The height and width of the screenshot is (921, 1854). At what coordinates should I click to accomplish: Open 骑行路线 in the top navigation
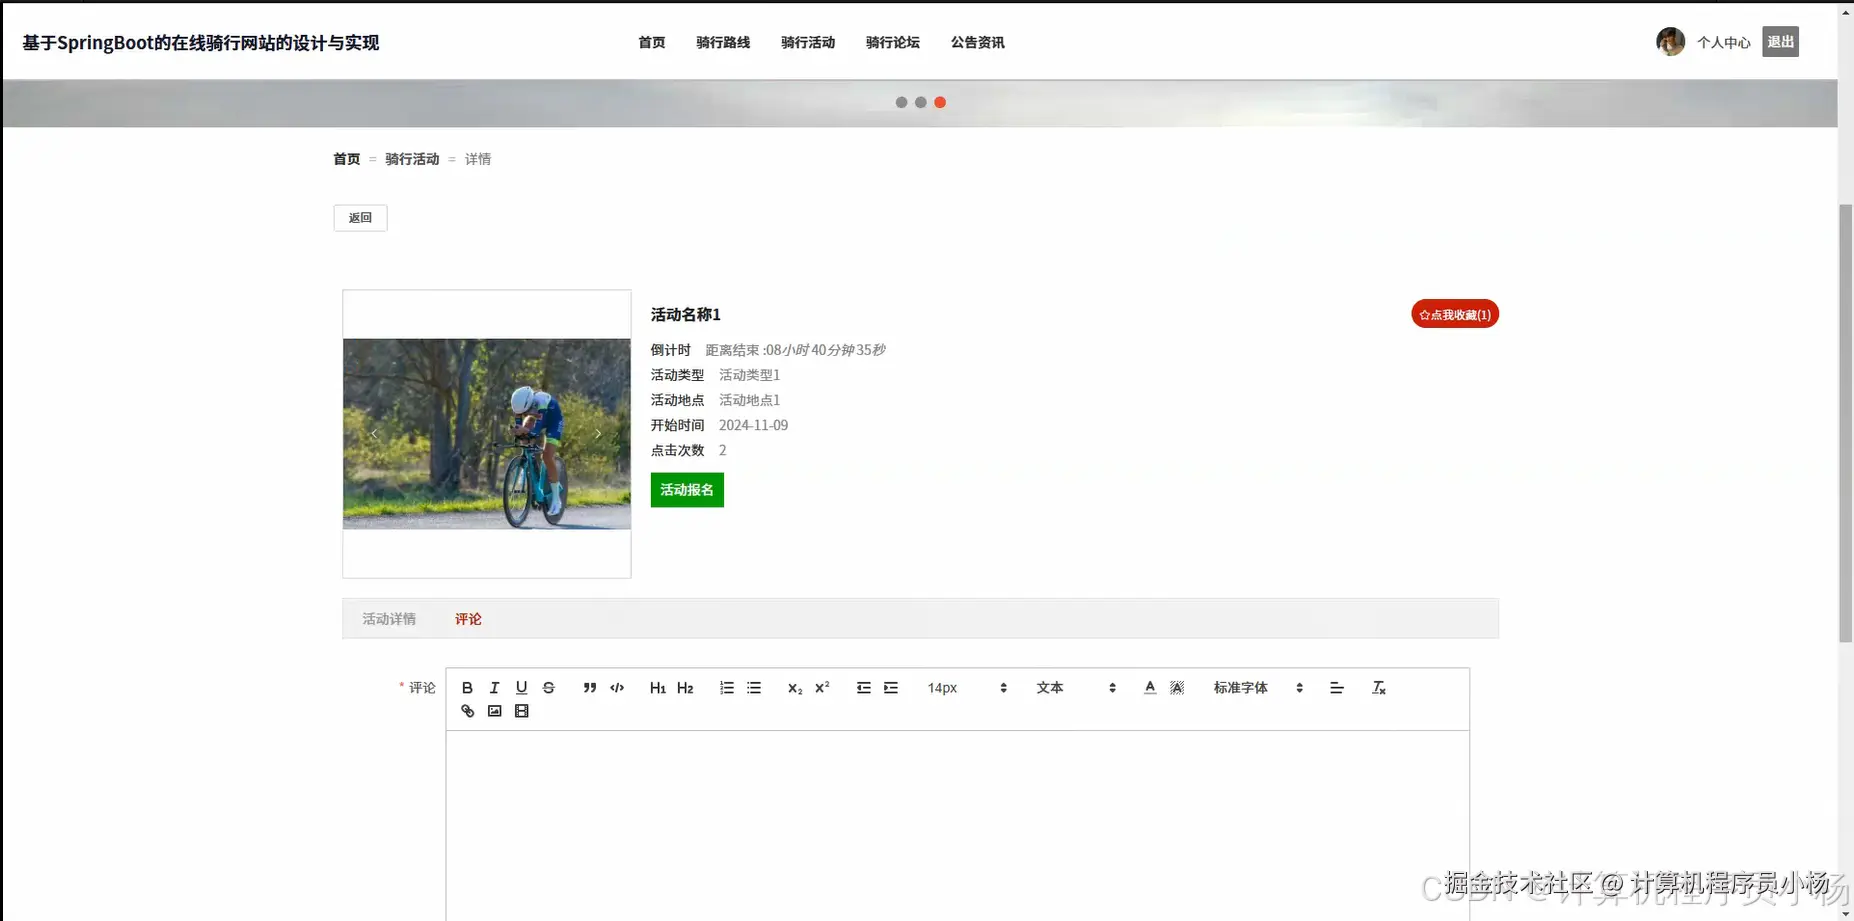pos(723,42)
